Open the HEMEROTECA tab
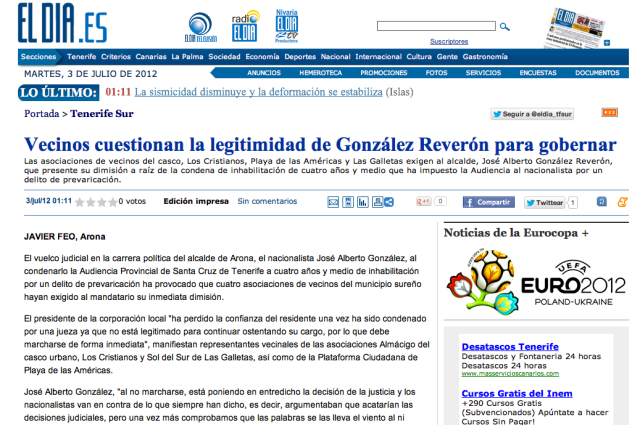 coord(320,73)
